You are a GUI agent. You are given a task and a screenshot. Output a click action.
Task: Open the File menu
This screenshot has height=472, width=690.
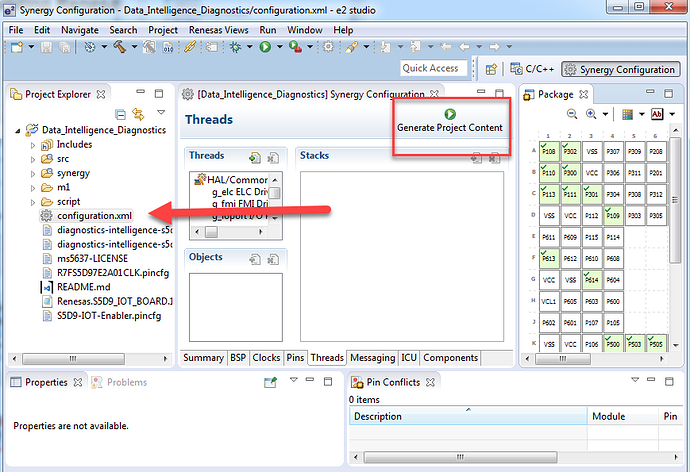click(x=16, y=30)
